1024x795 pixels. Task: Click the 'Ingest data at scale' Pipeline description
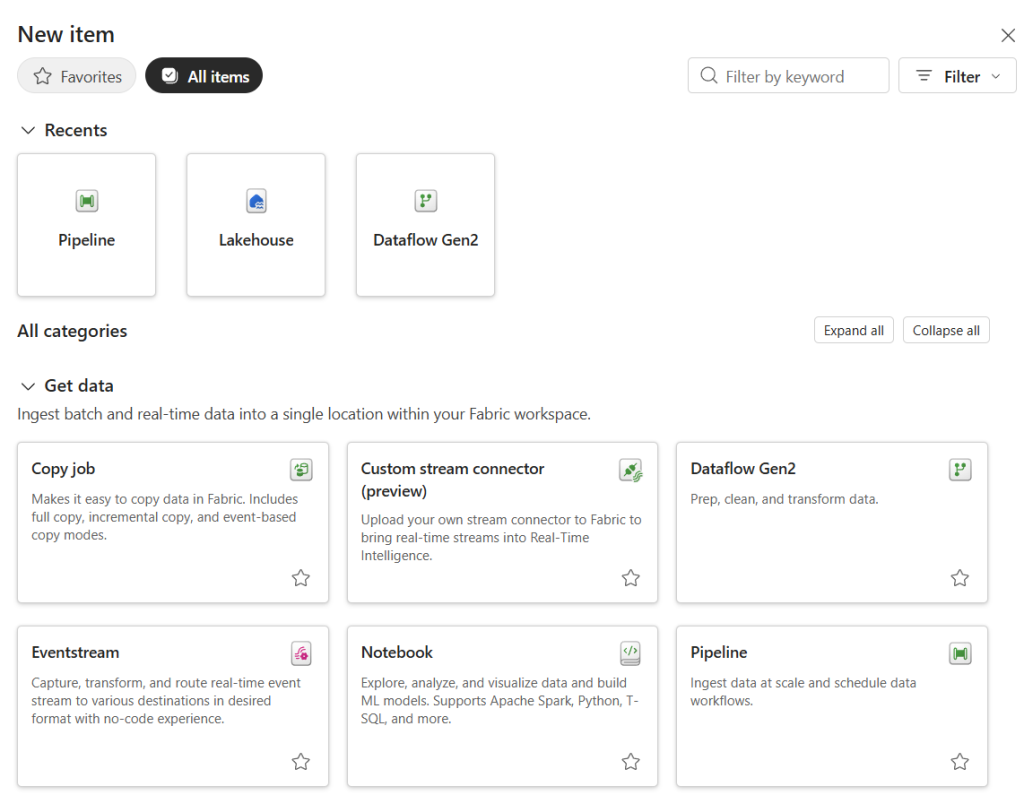tap(803, 692)
